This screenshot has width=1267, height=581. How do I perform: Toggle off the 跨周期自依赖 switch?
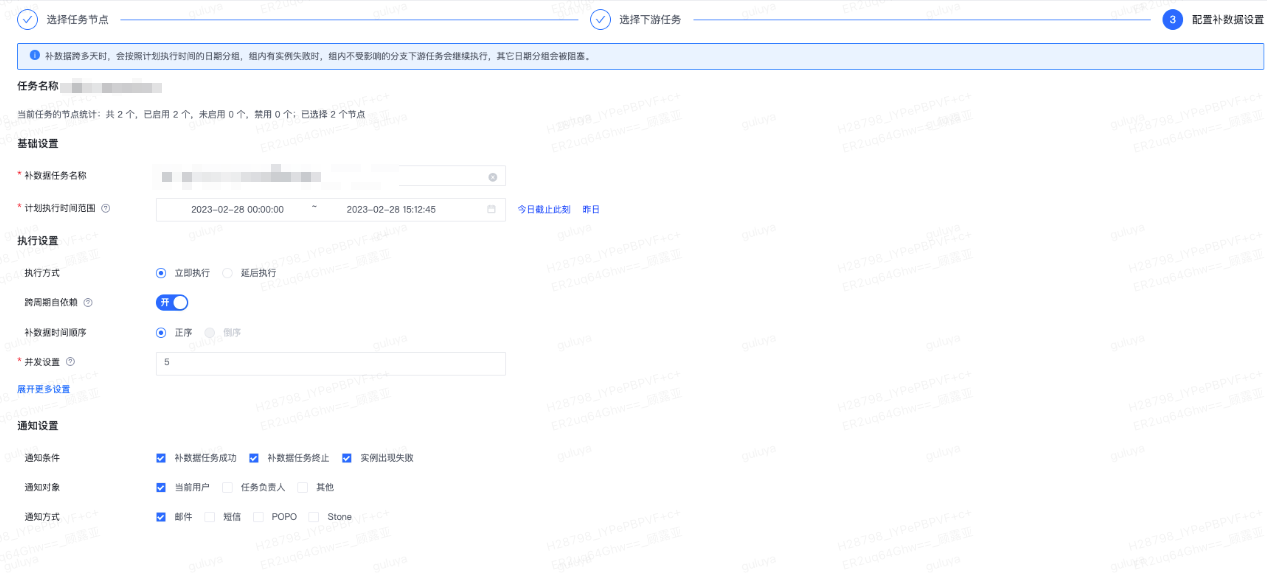pyautogui.click(x=172, y=302)
